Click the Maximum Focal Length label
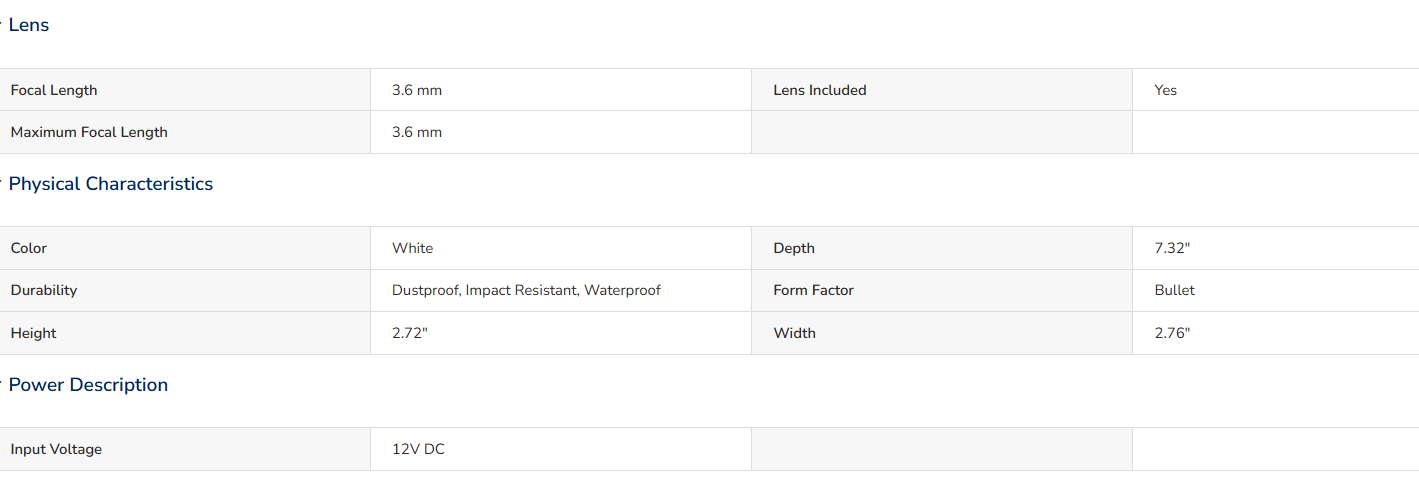Screen dimensions: 1419x480 pyautogui.click(x=89, y=132)
